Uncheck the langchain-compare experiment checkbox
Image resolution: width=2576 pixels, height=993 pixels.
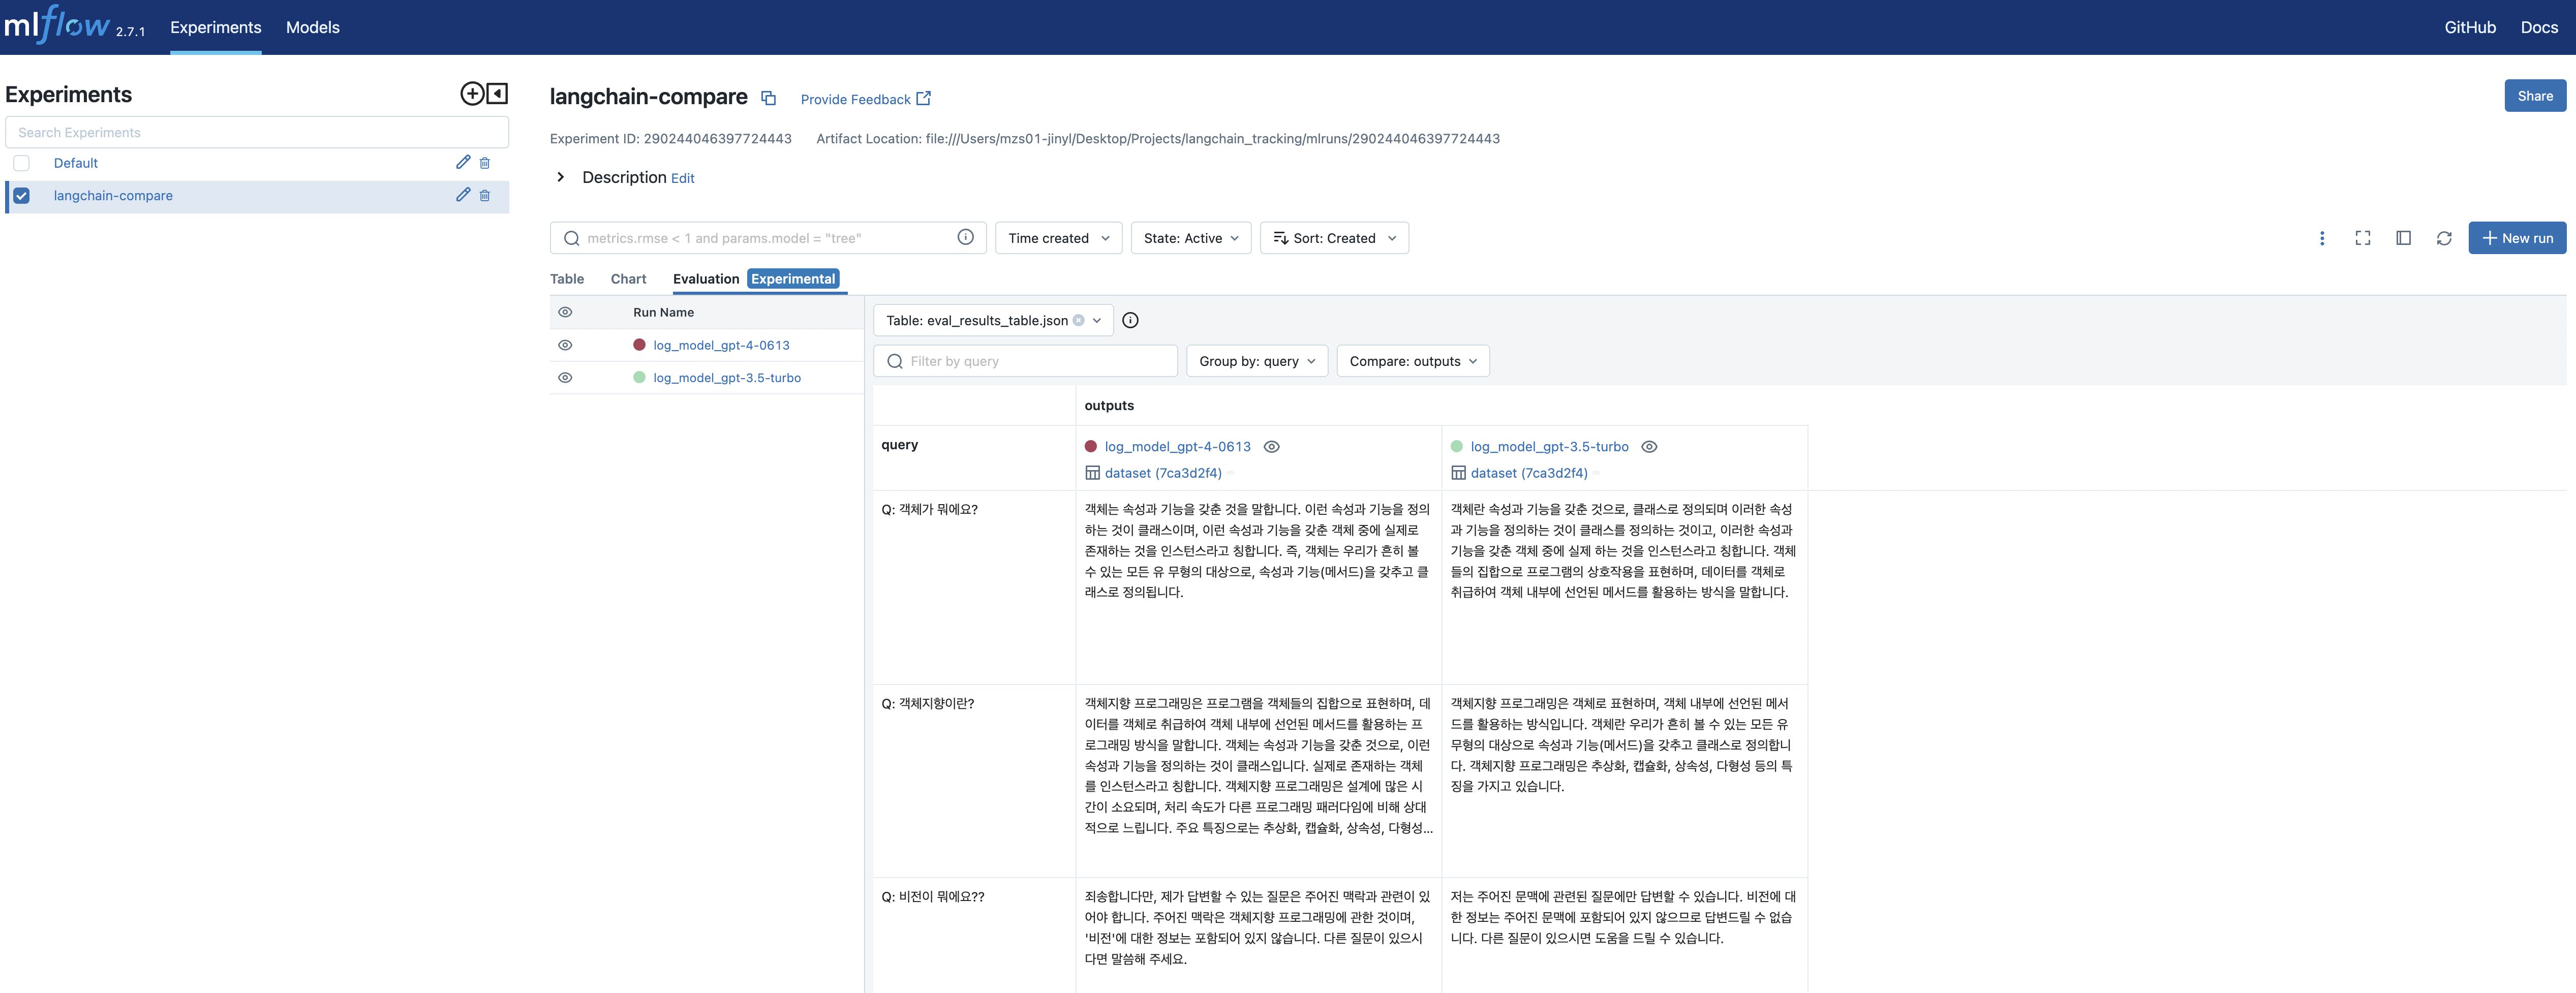point(21,195)
